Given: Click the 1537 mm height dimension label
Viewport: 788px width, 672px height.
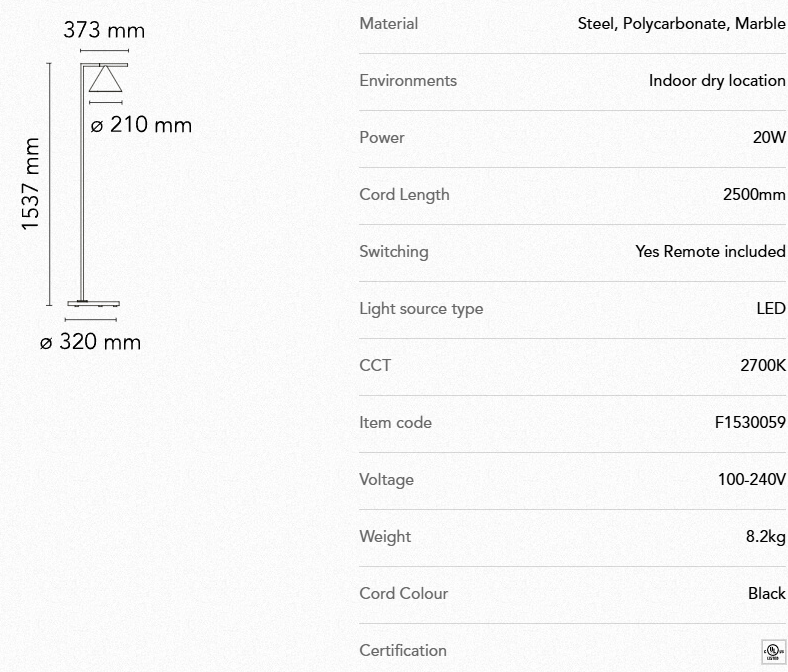Looking at the screenshot, I should click(31, 184).
